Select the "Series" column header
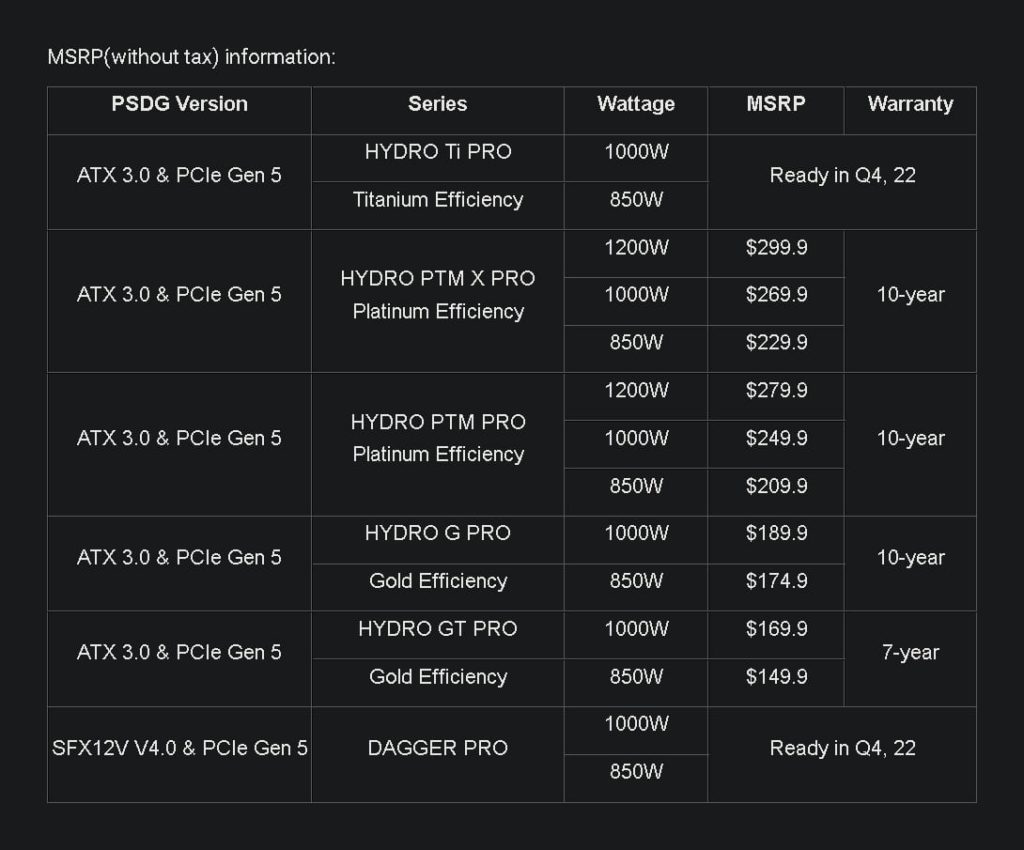Viewport: 1024px width, 850px height. click(x=437, y=104)
